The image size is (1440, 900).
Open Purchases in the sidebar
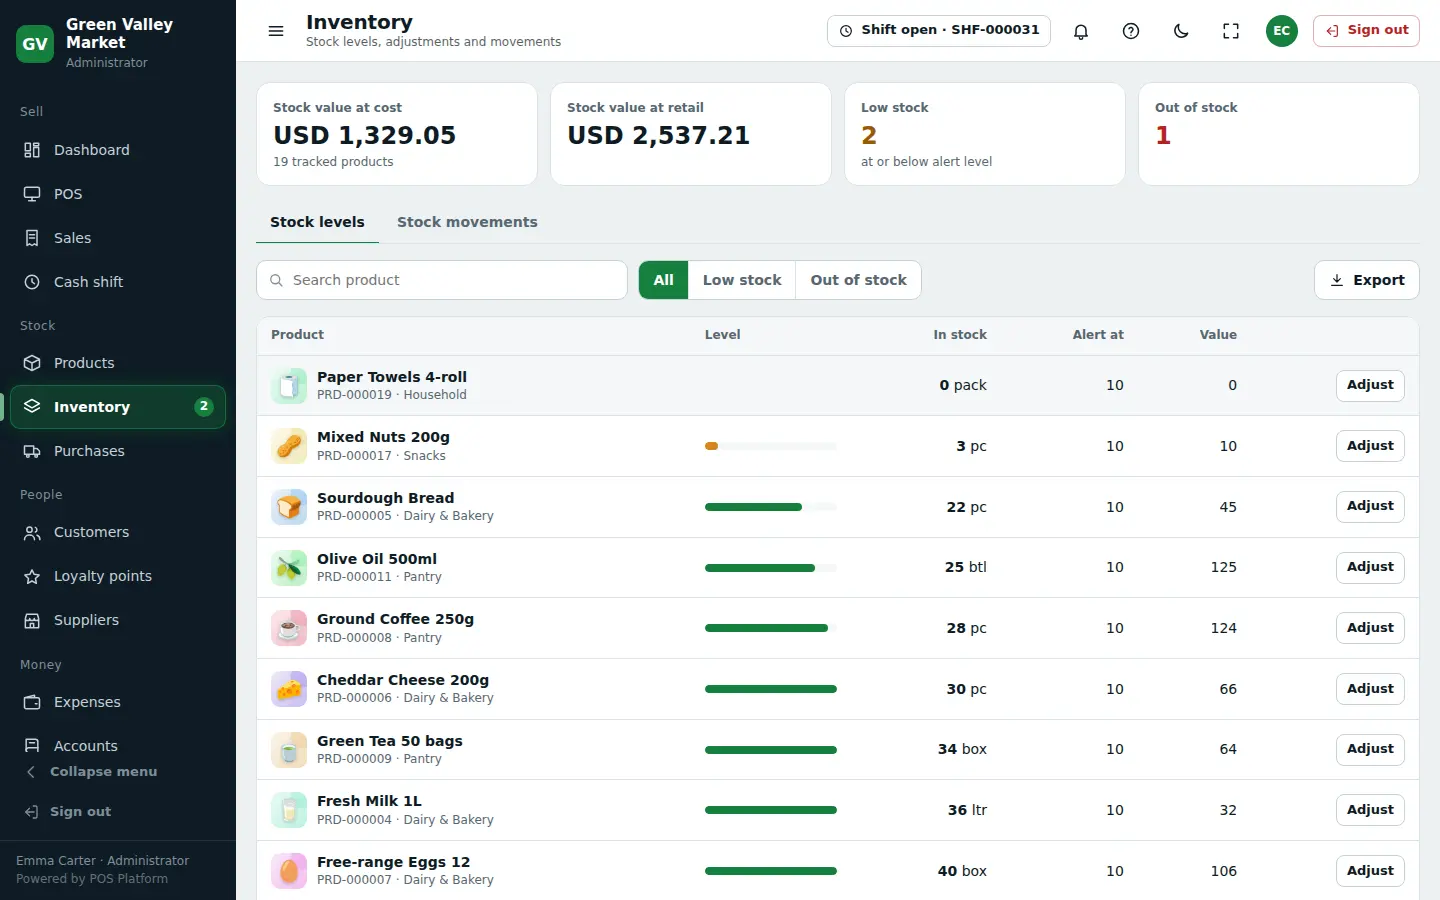coord(118,451)
